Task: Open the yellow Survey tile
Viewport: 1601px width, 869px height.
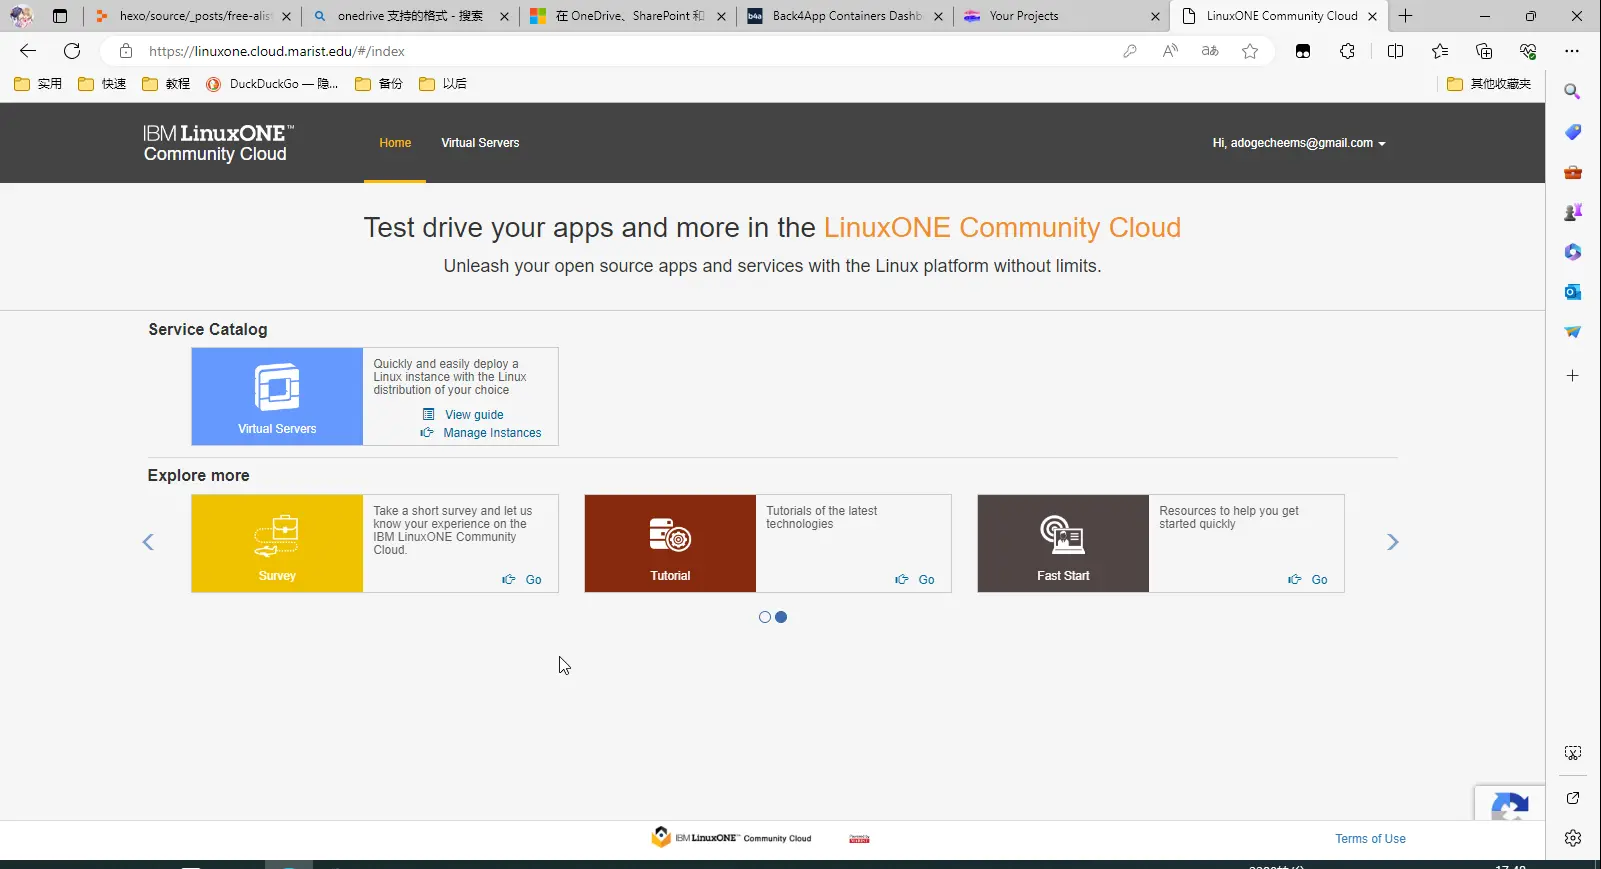Action: coord(277,543)
